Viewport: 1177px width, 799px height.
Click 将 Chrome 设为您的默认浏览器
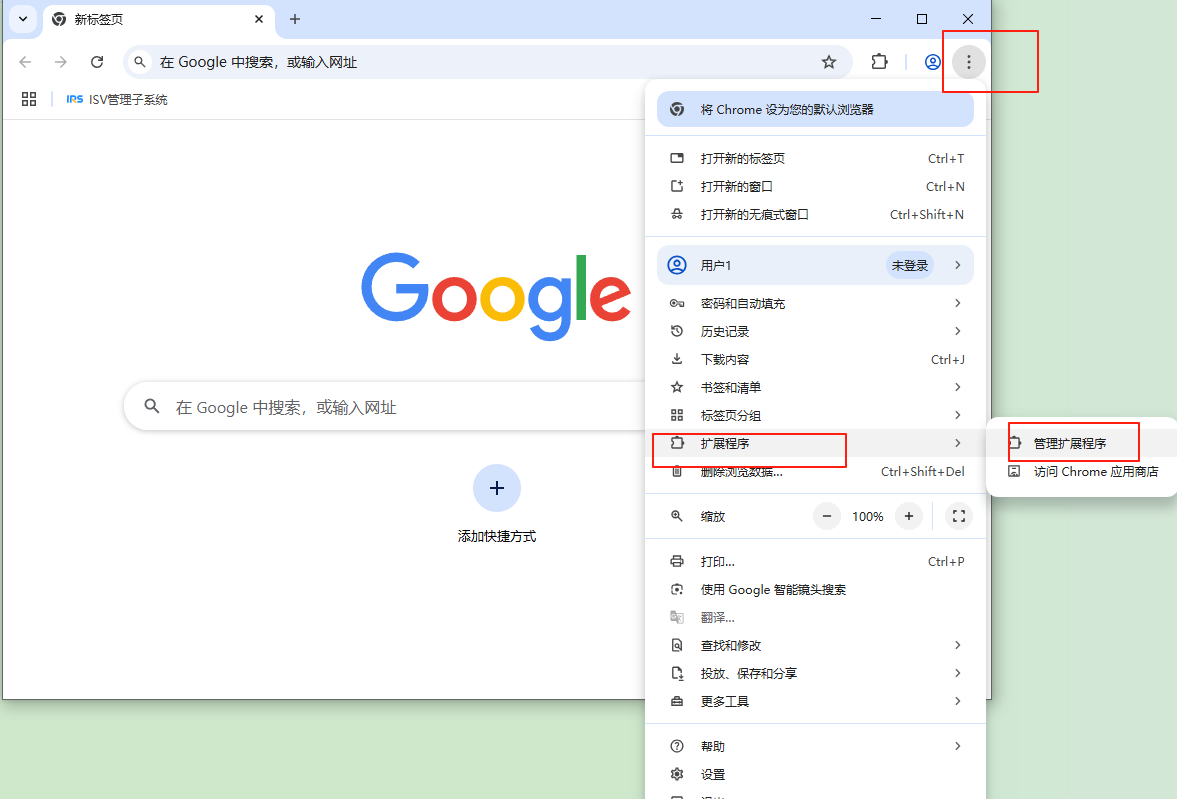coord(815,110)
